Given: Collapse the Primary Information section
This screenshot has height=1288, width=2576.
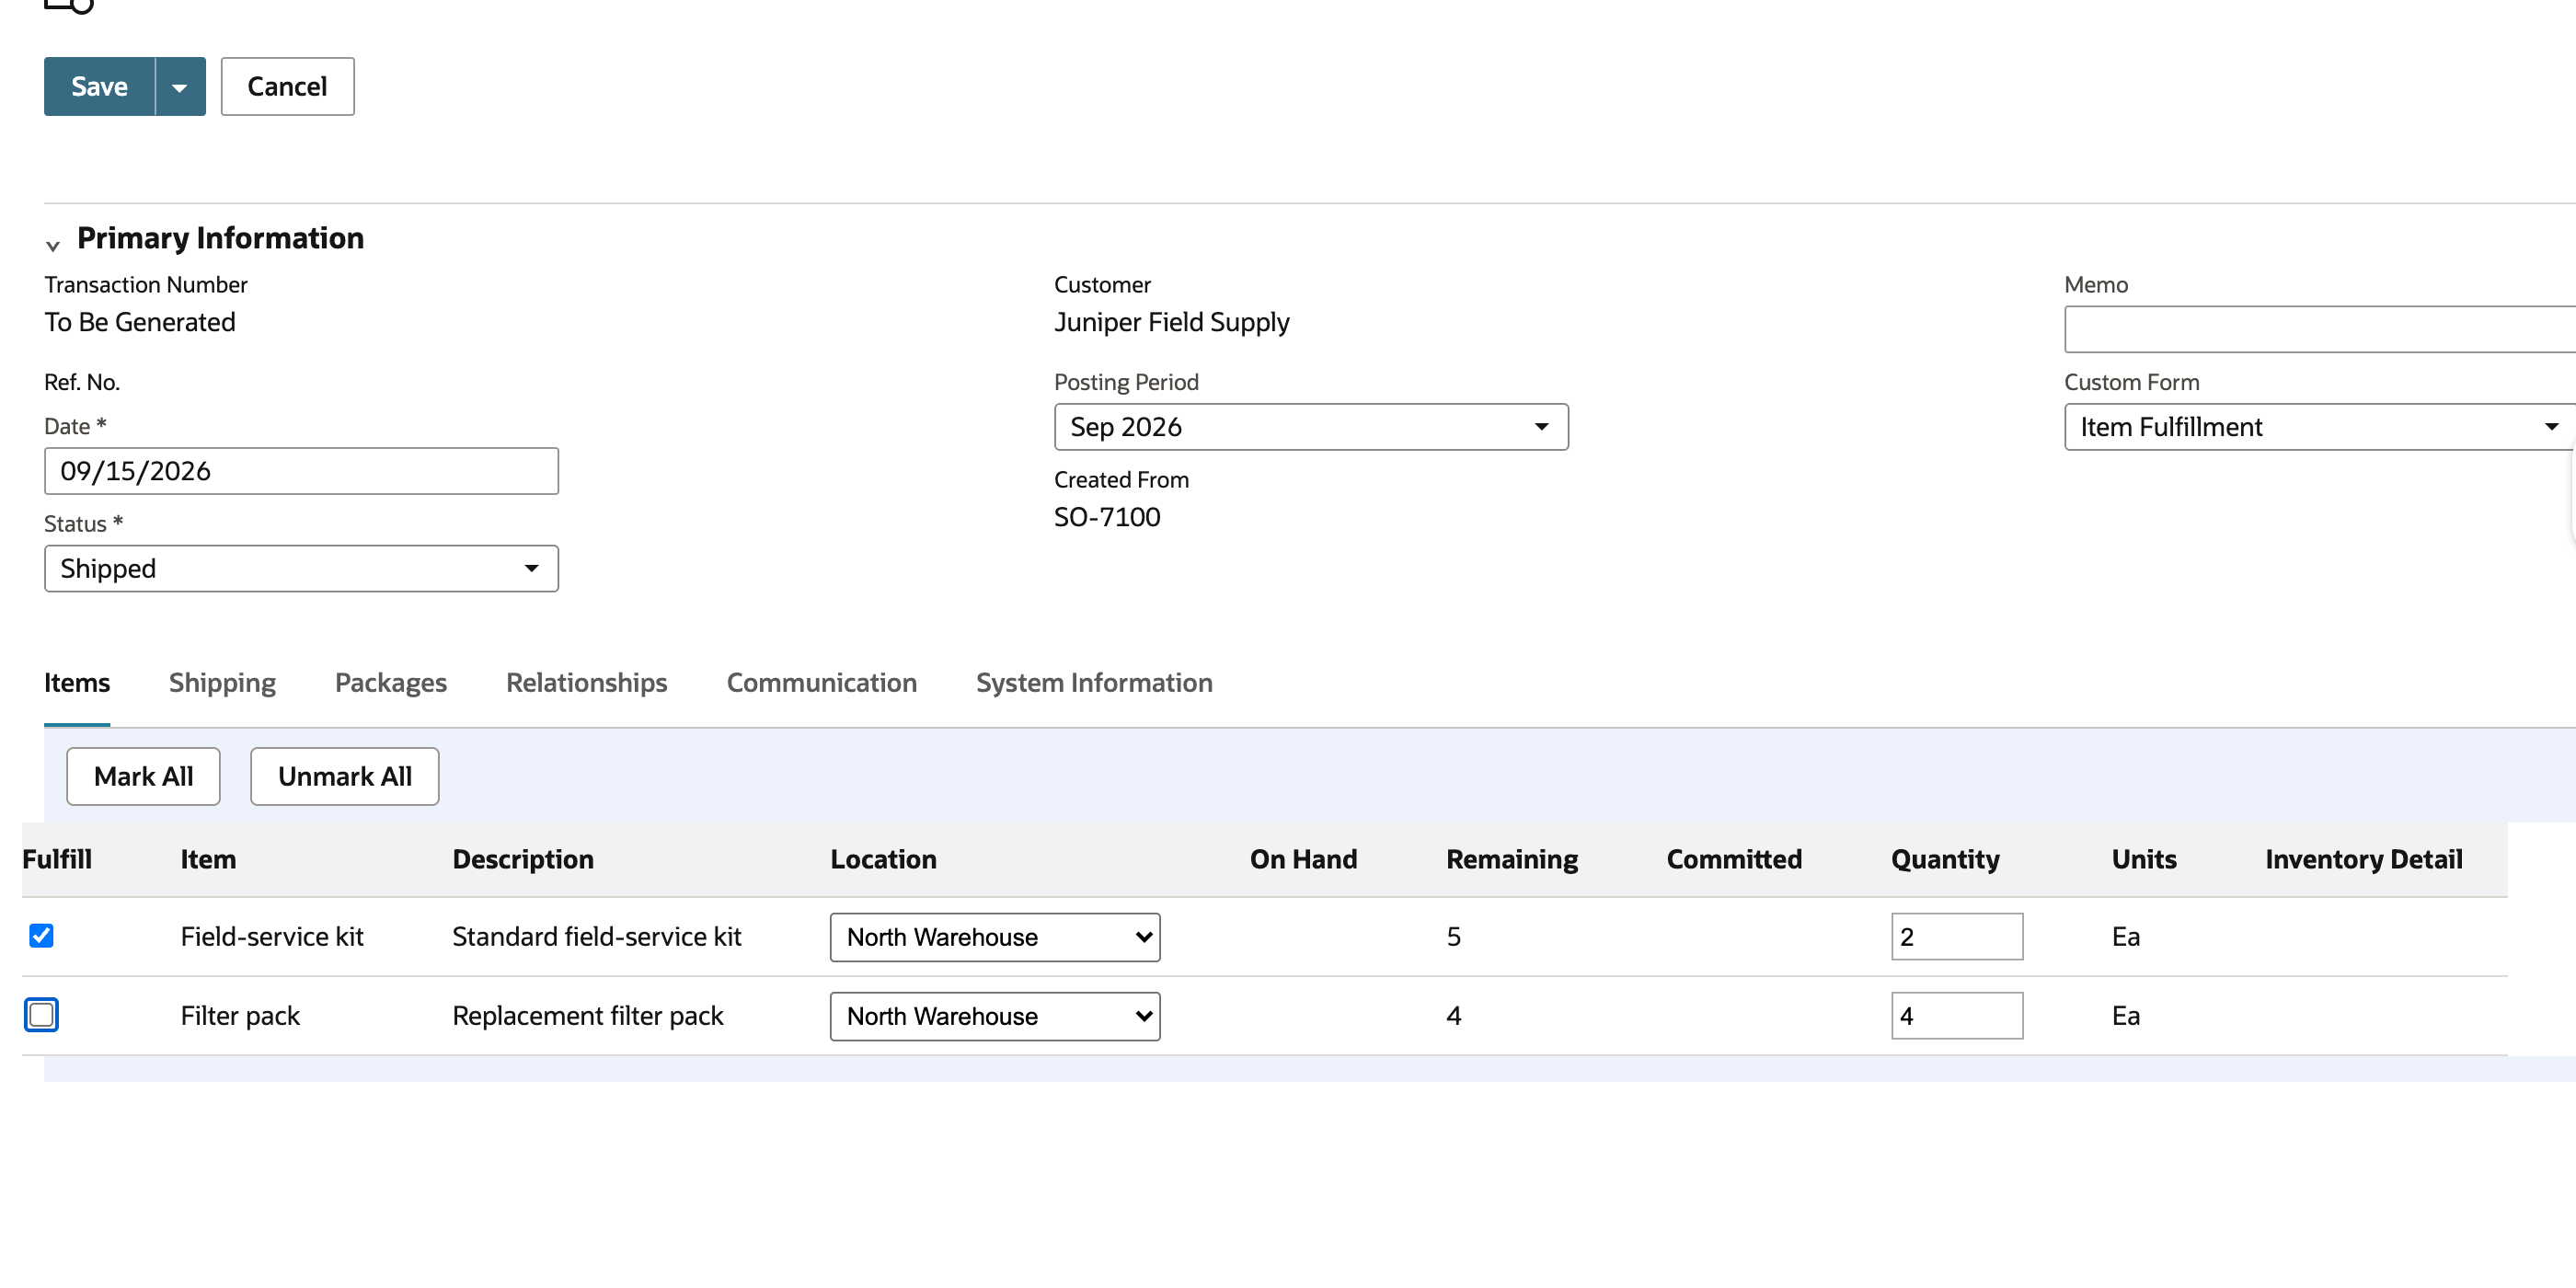Looking at the screenshot, I should [53, 245].
